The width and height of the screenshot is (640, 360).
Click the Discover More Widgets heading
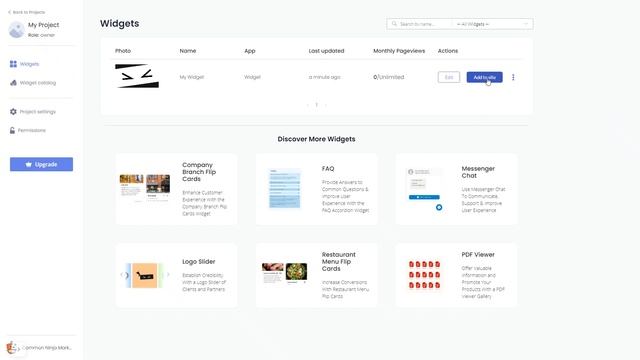click(x=316, y=139)
